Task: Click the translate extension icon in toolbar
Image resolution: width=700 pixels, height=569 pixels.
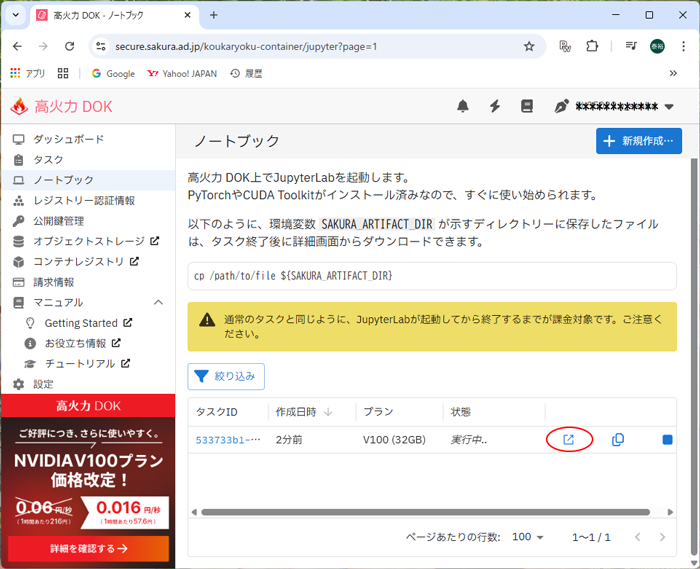Action: click(565, 46)
